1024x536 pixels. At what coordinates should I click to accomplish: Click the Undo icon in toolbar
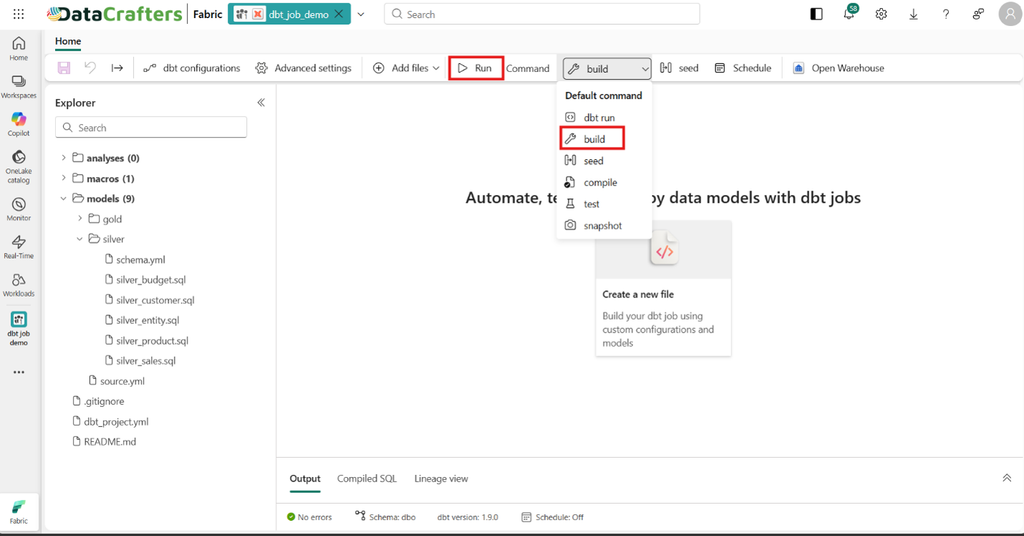(90, 68)
